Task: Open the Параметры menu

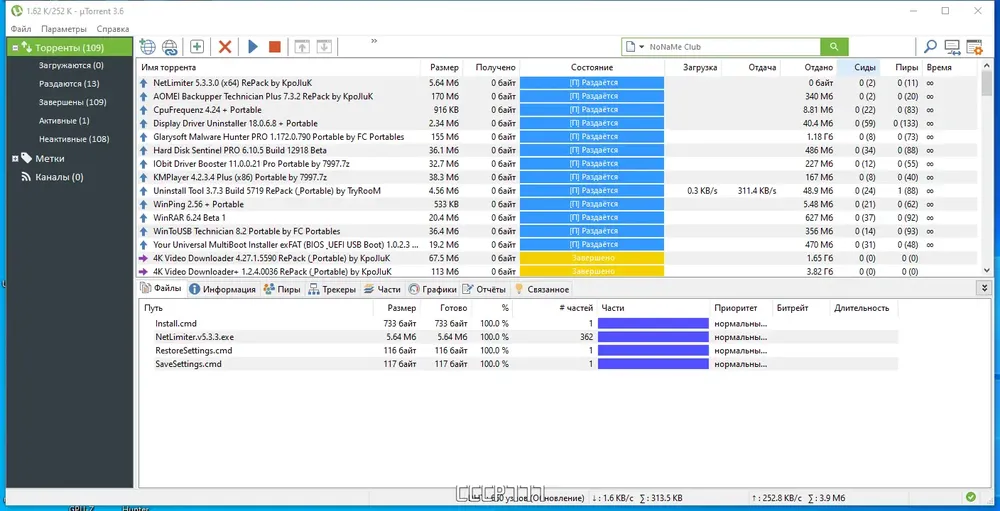Action: click(x=64, y=29)
